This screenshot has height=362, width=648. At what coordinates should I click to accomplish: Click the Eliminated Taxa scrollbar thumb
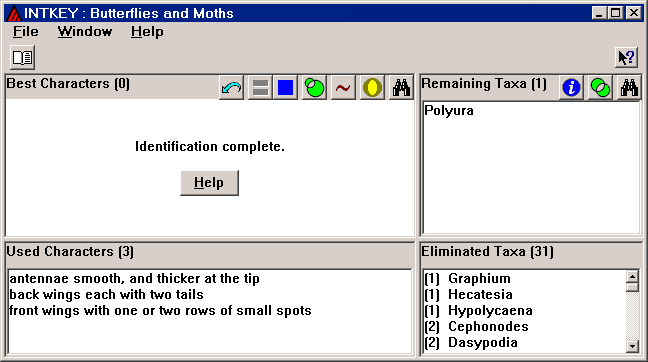[632, 287]
